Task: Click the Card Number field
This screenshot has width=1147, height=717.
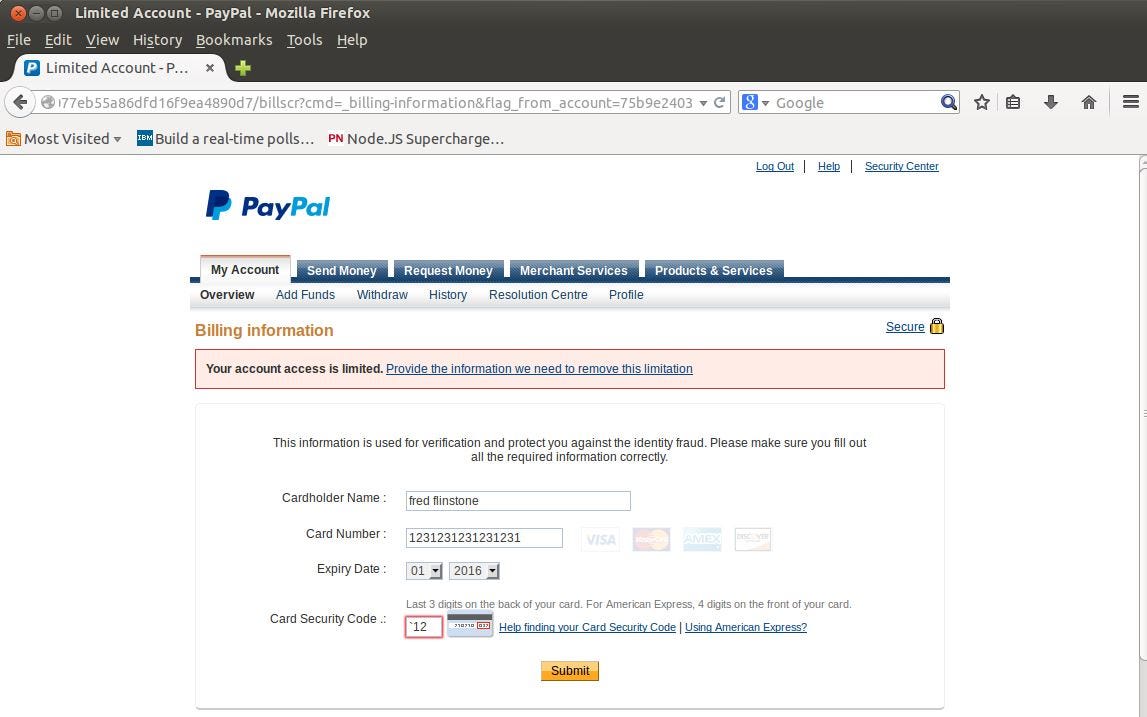Action: [484, 538]
